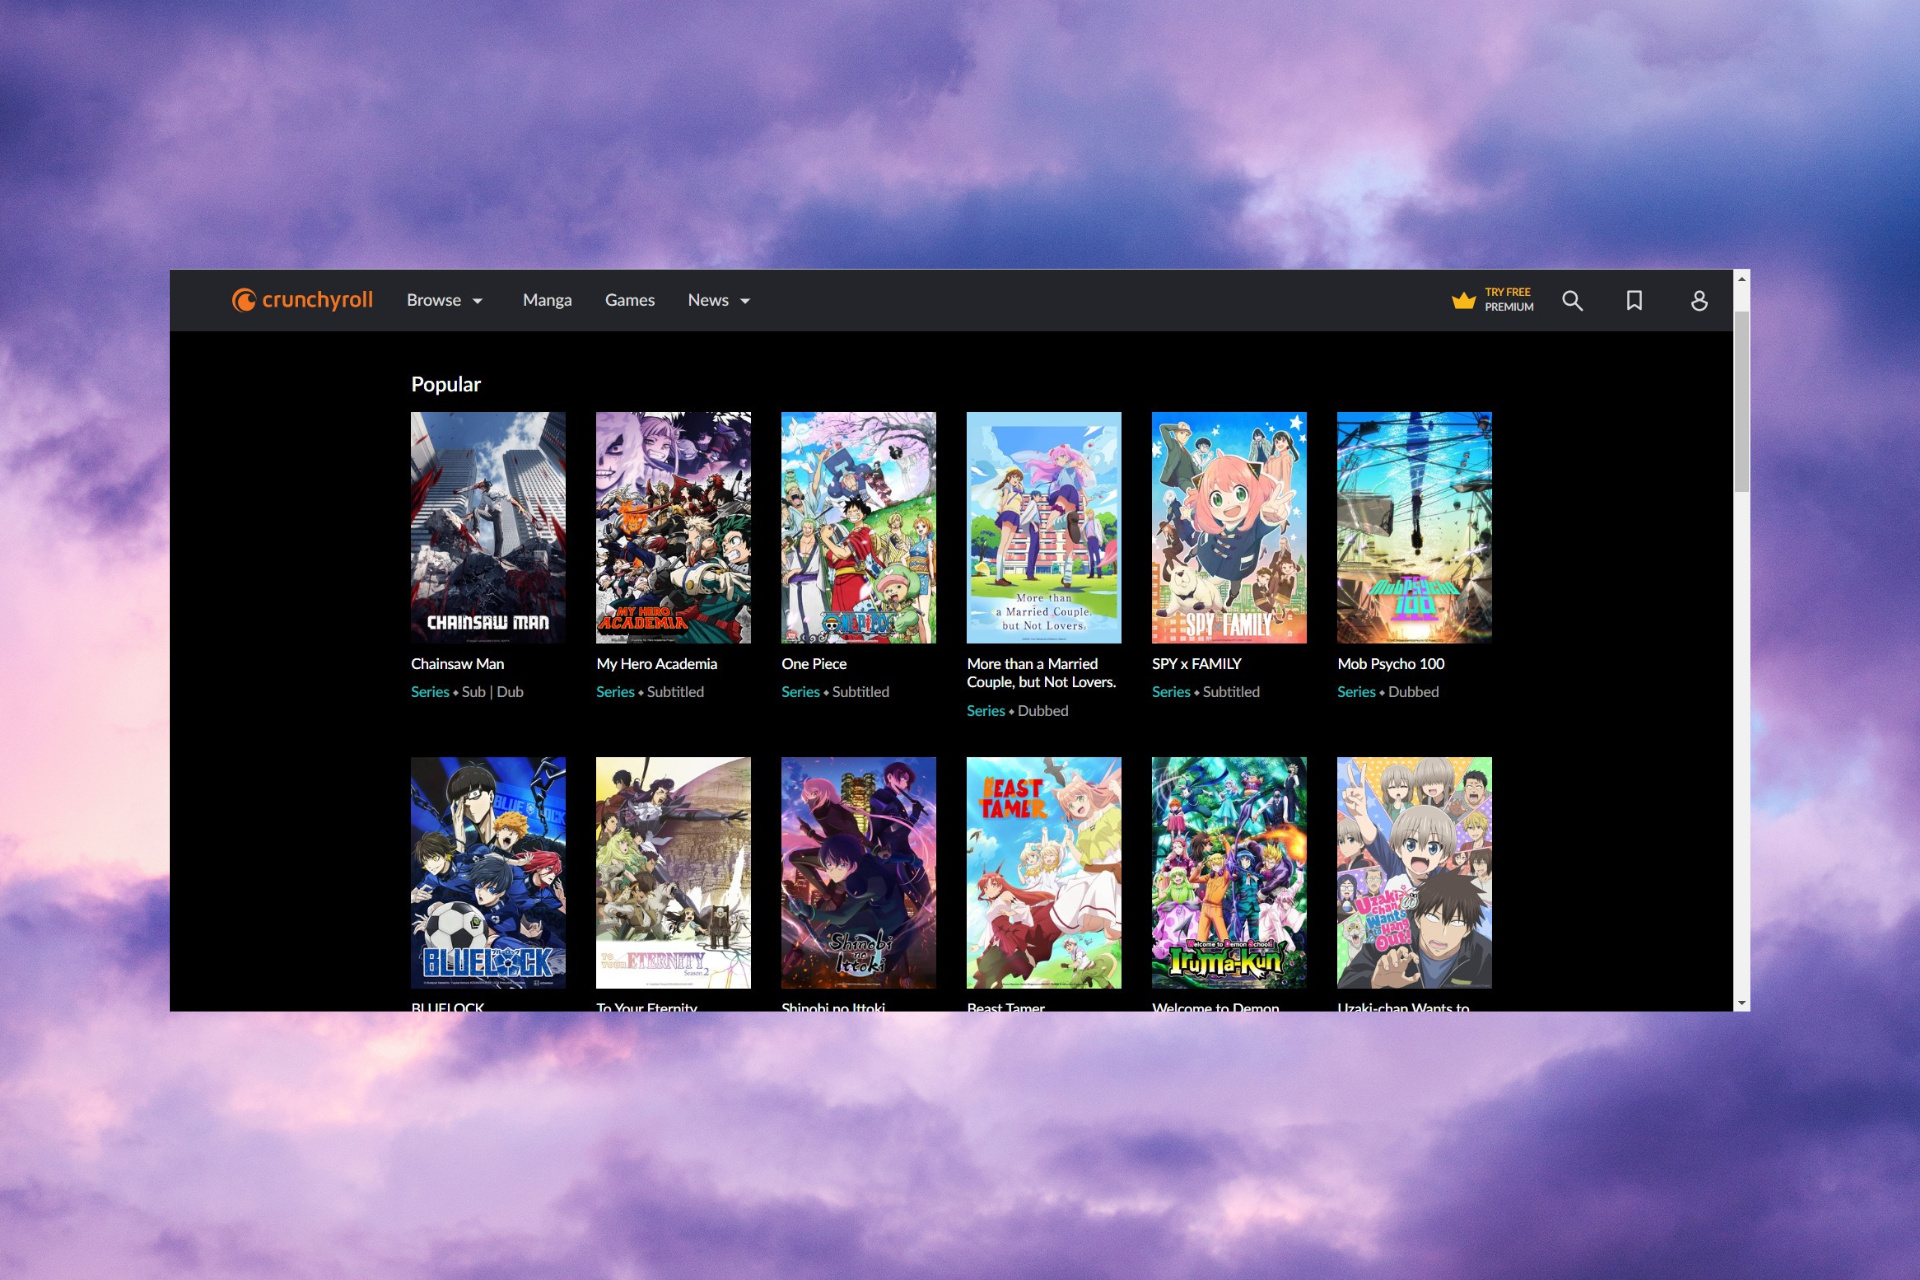Open the Mob Psycho 100 poster
Image resolution: width=1920 pixels, height=1280 pixels.
1414,527
